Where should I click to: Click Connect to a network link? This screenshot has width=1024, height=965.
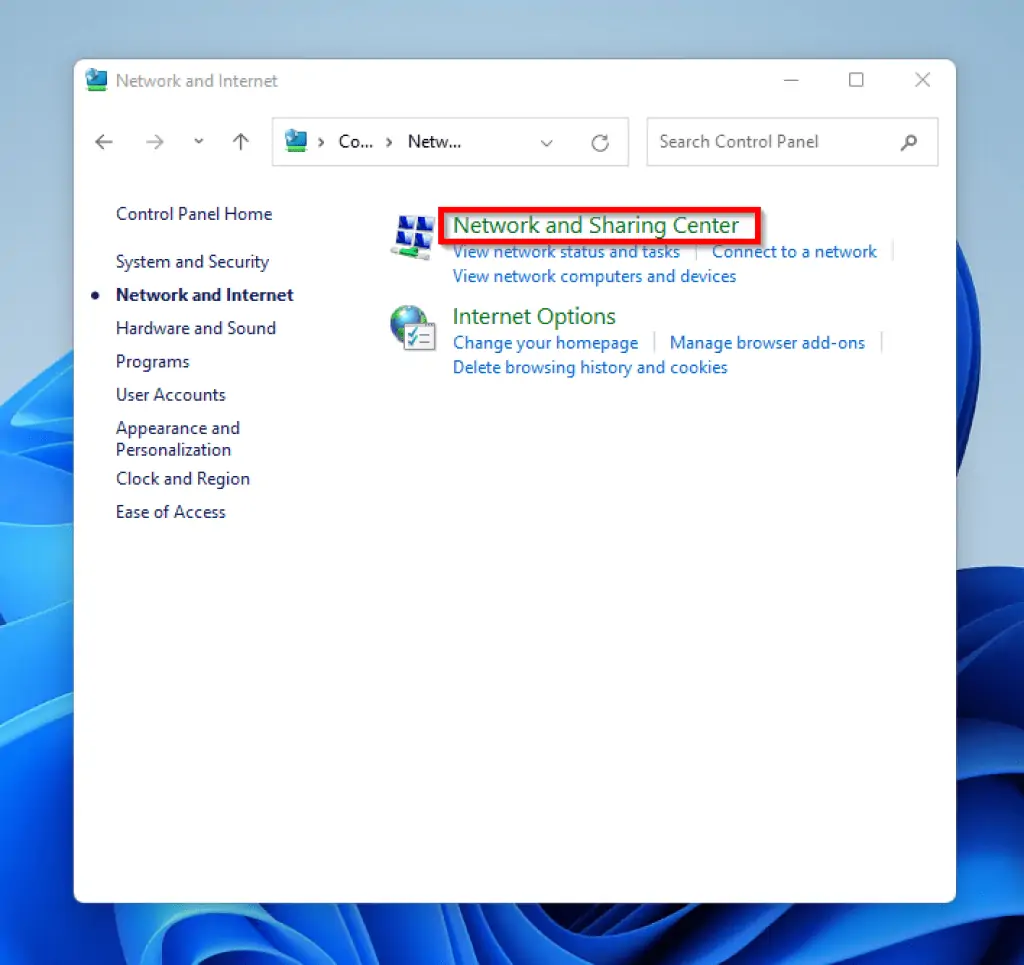[794, 252]
